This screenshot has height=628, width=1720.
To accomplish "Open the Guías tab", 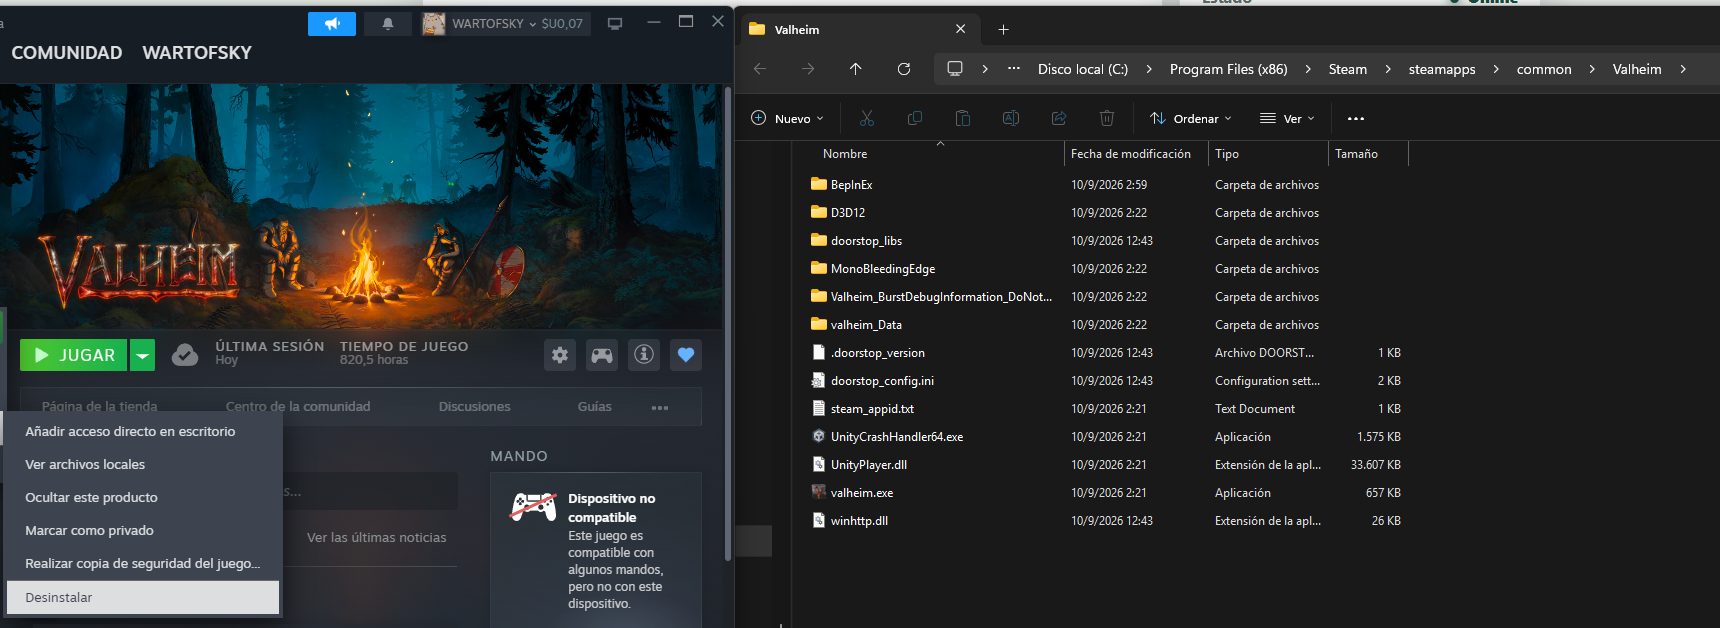I will 595,406.
